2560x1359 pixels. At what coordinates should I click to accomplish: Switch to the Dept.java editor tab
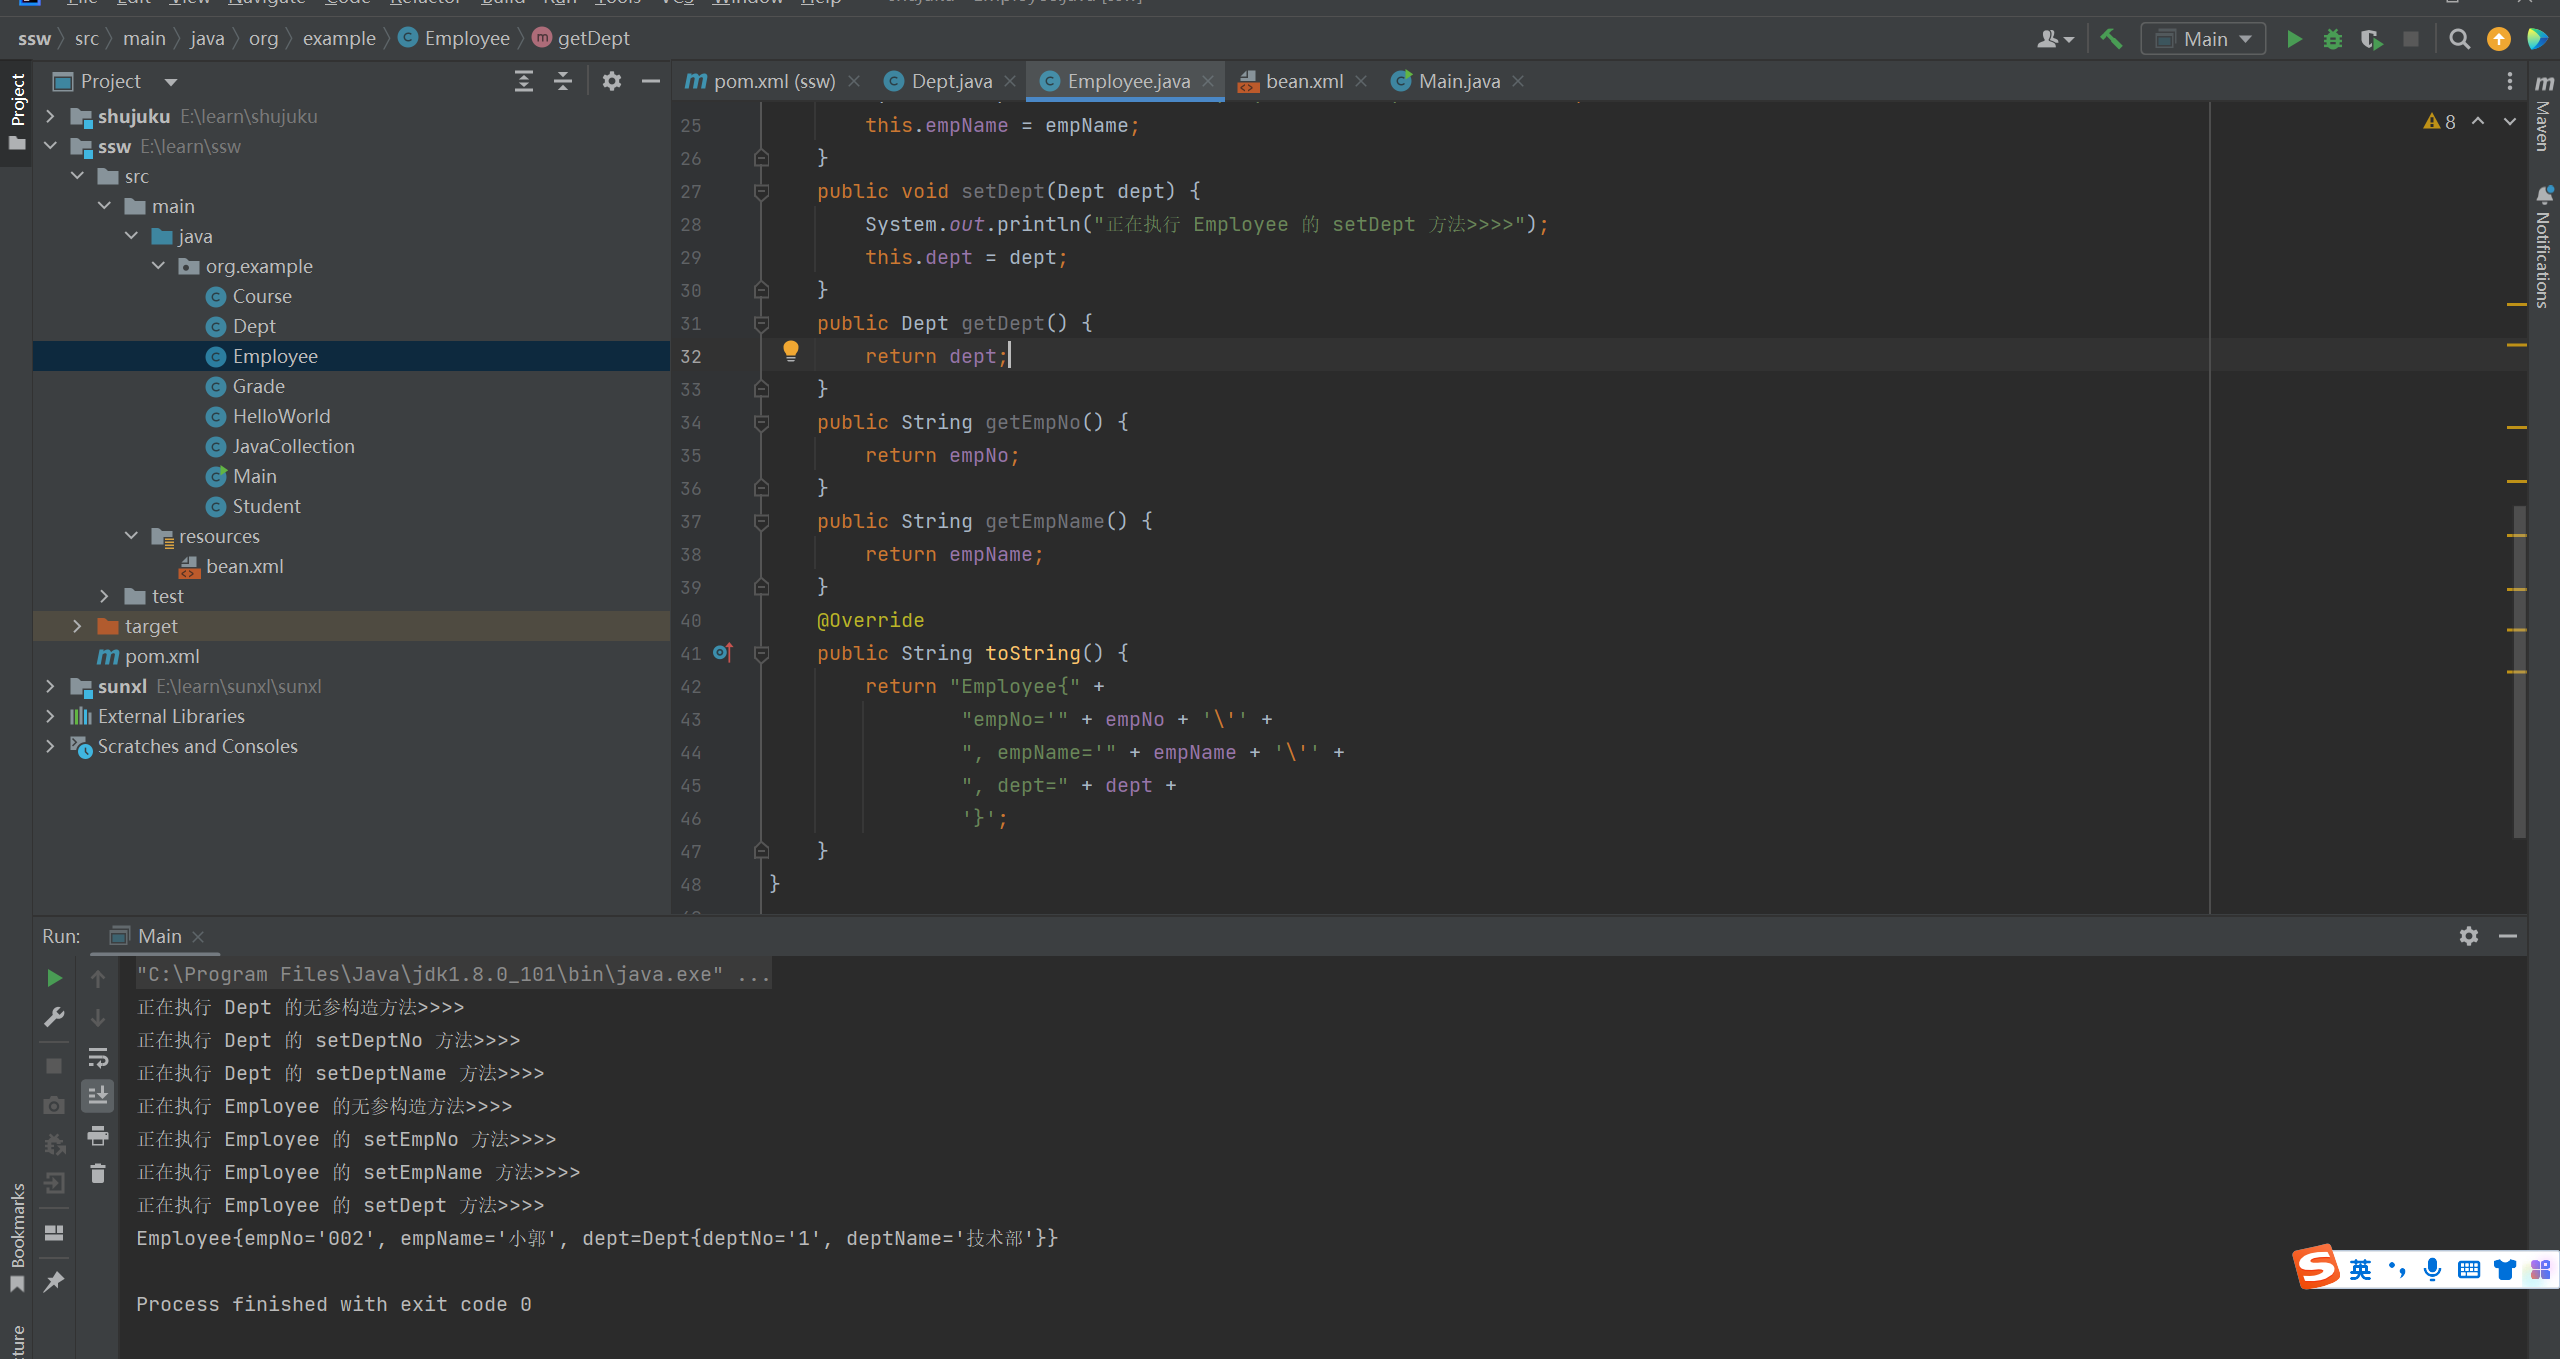(x=950, y=81)
